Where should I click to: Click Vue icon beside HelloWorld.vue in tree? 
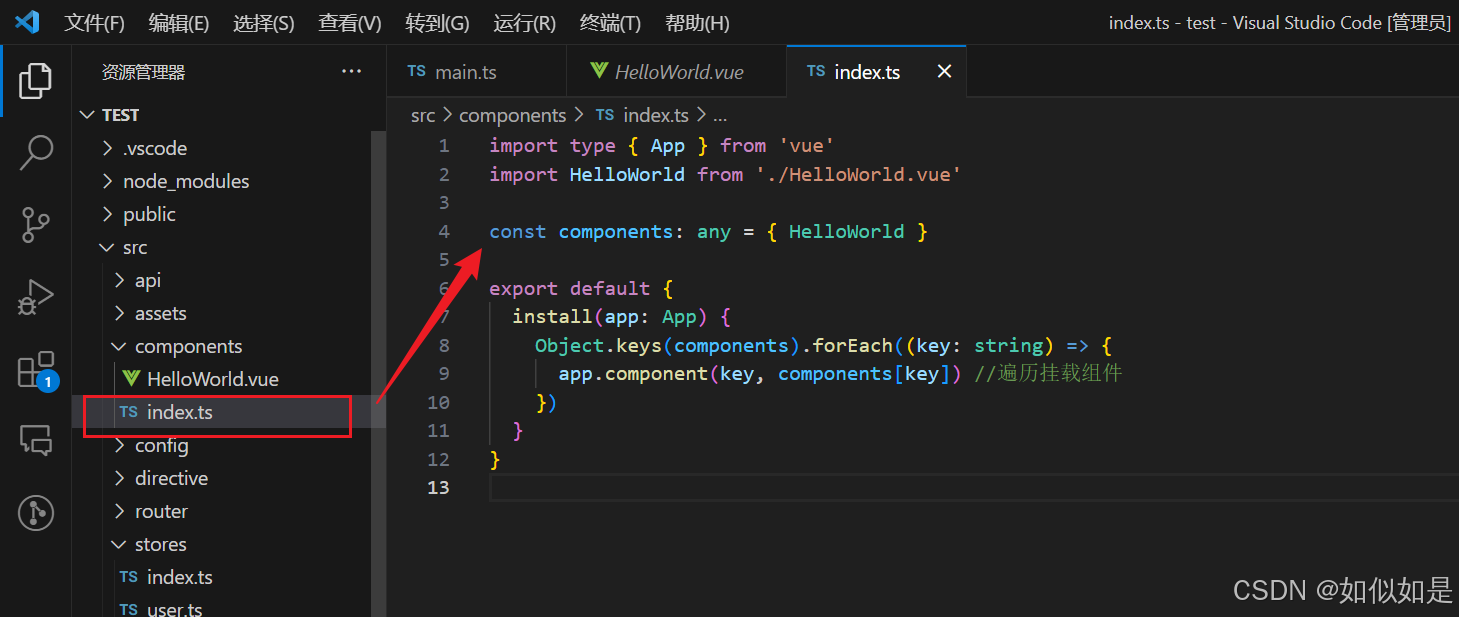point(131,379)
